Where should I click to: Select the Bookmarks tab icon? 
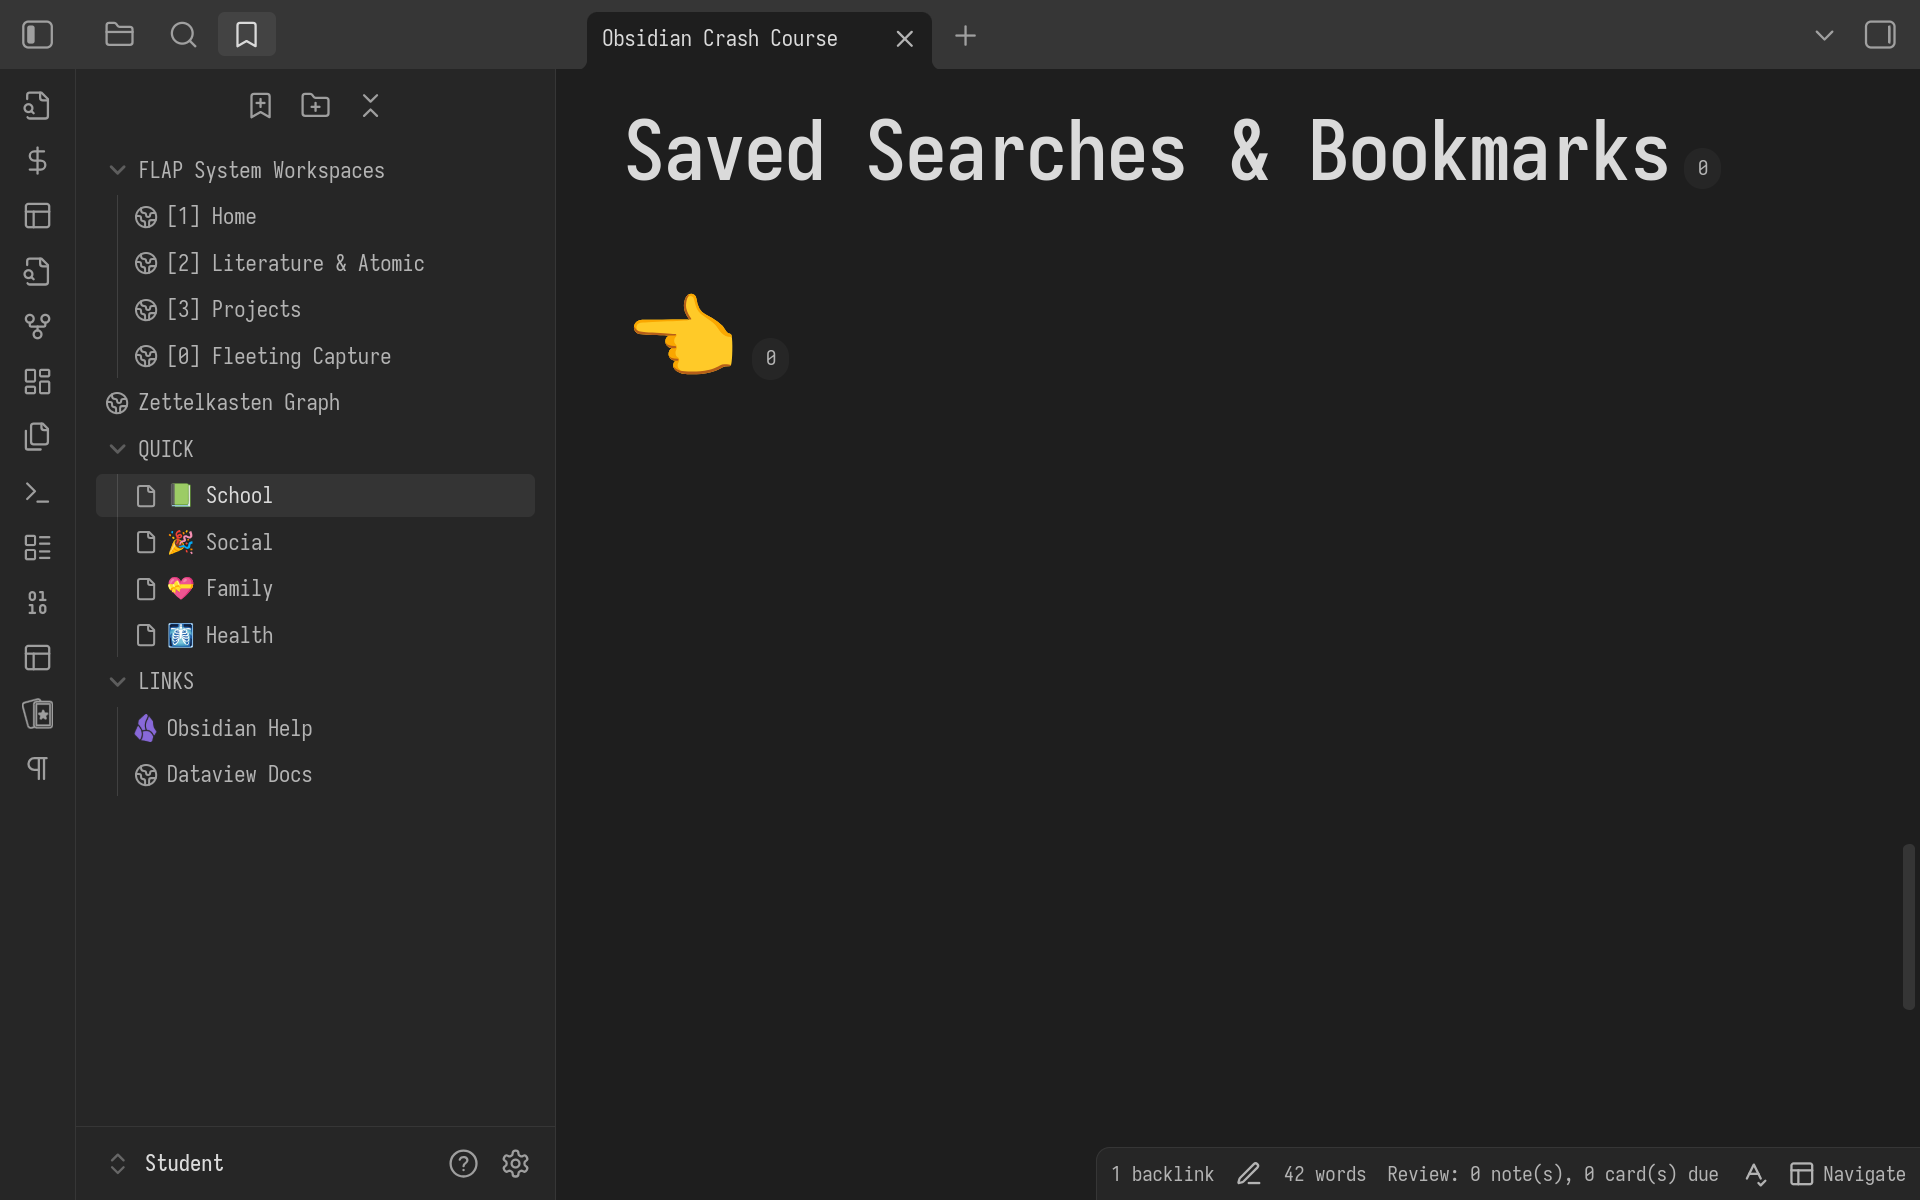(247, 35)
